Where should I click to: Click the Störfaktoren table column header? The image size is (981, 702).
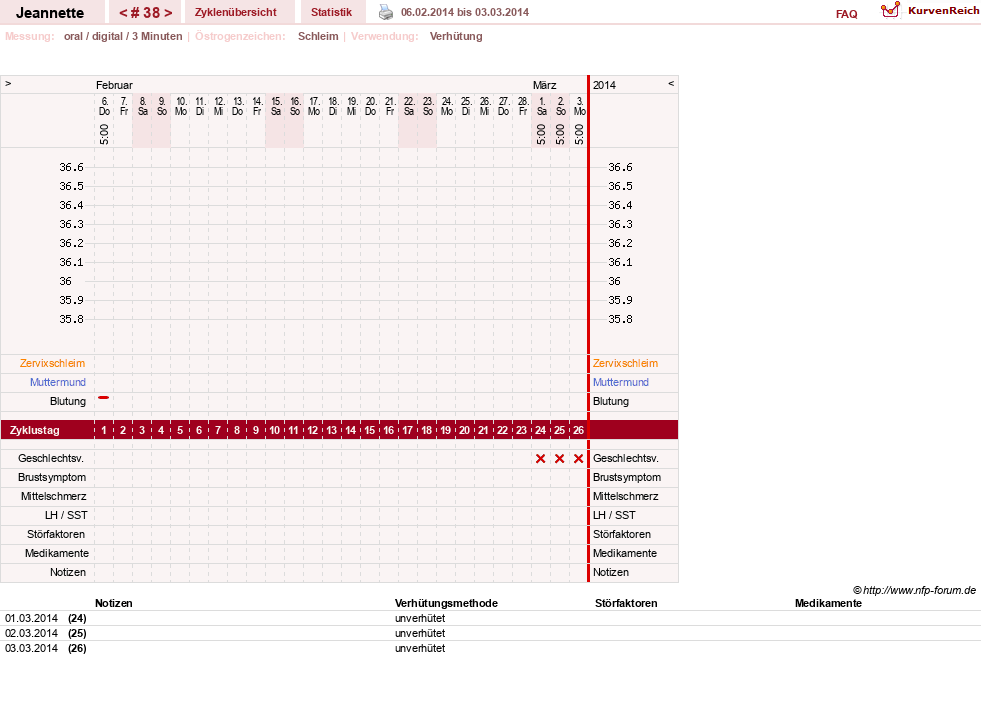point(626,603)
